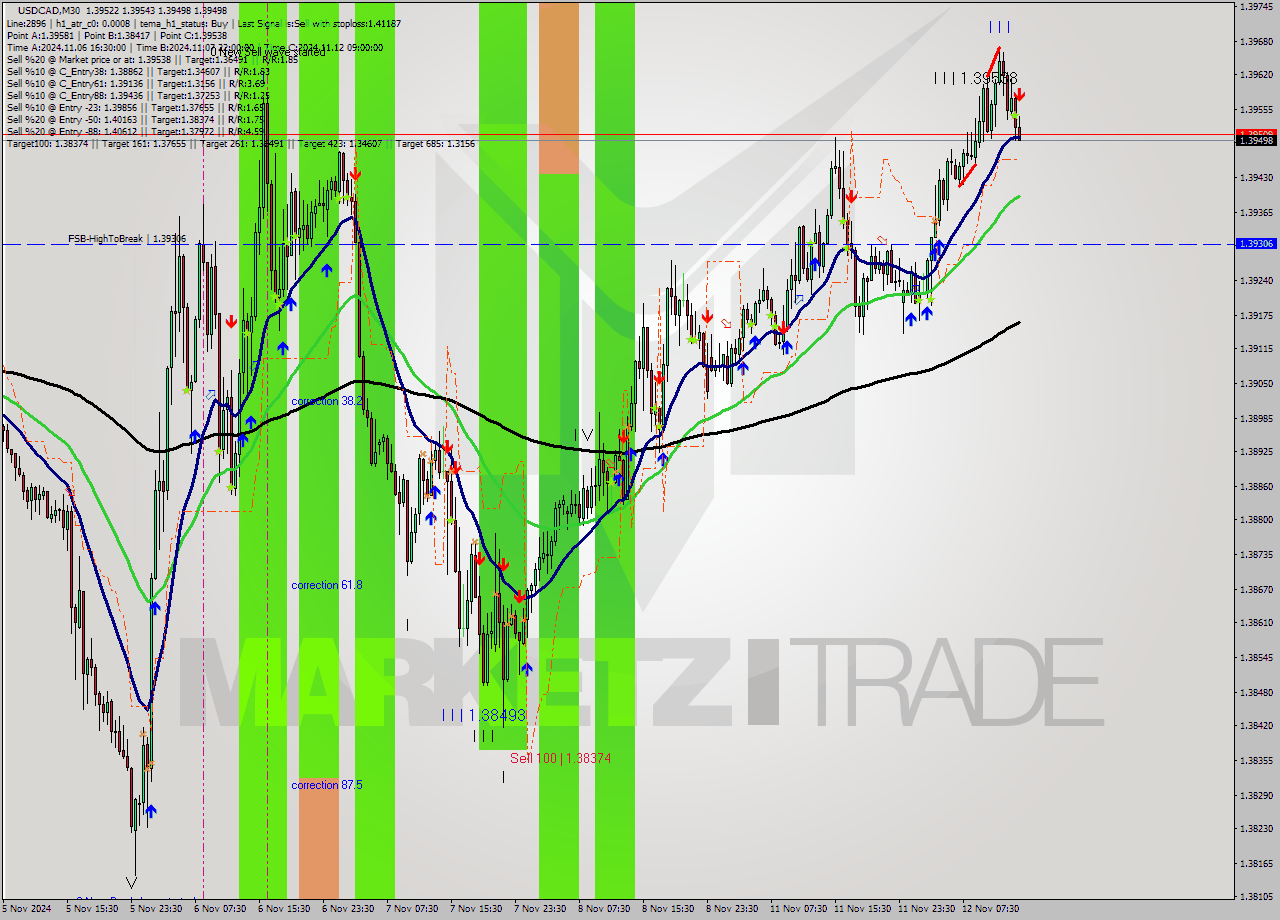Click the 1.39050 price axis label
The width and height of the screenshot is (1280, 920).
1255,383
